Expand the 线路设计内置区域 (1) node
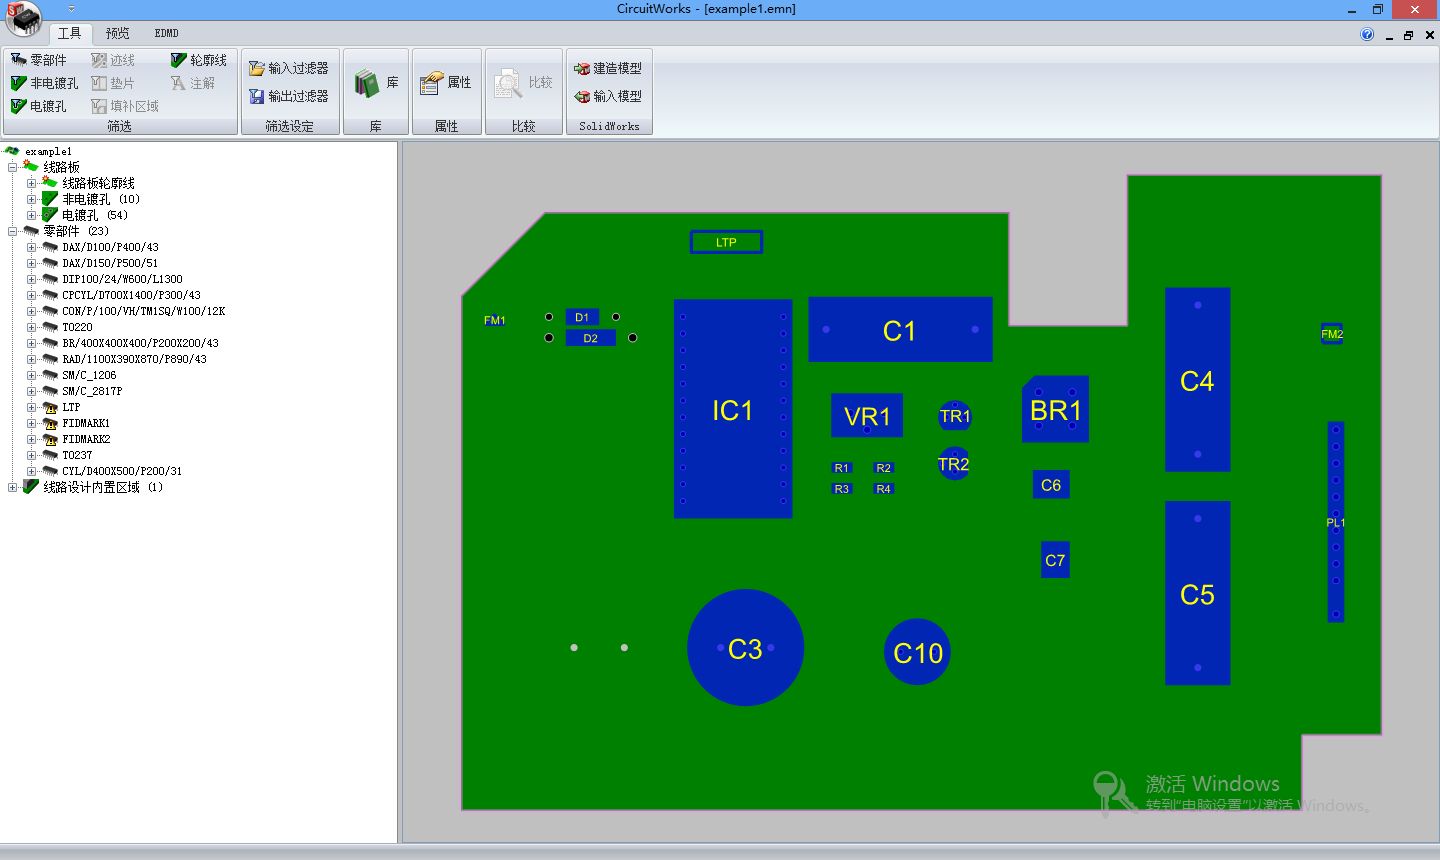This screenshot has height=860, width=1440. tap(13, 487)
